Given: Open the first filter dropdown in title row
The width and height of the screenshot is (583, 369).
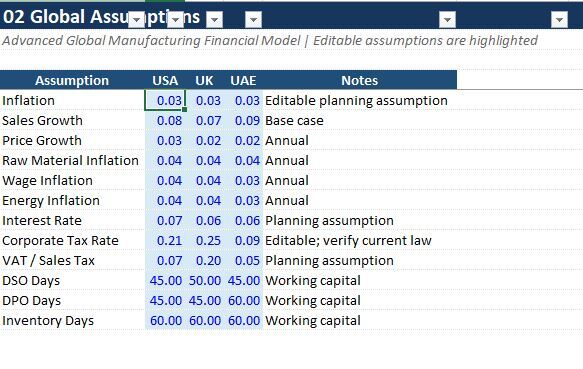Looking at the screenshot, I should [x=136, y=20].
